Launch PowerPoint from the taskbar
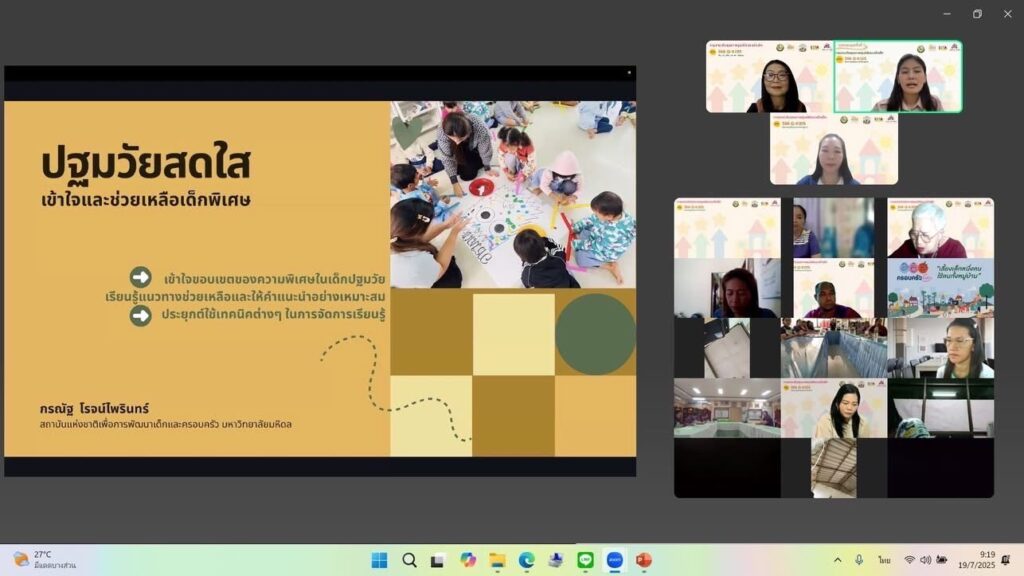Image resolution: width=1024 pixels, height=576 pixels. (x=644, y=560)
